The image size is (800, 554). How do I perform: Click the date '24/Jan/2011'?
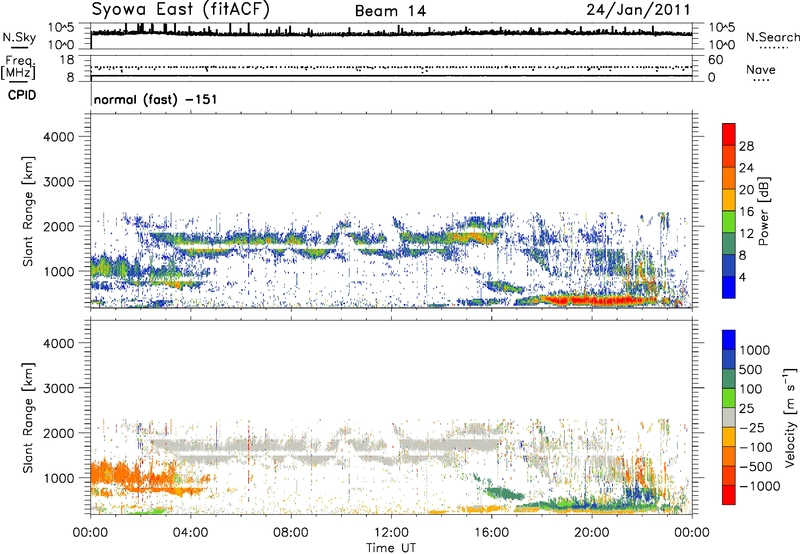[638, 9]
